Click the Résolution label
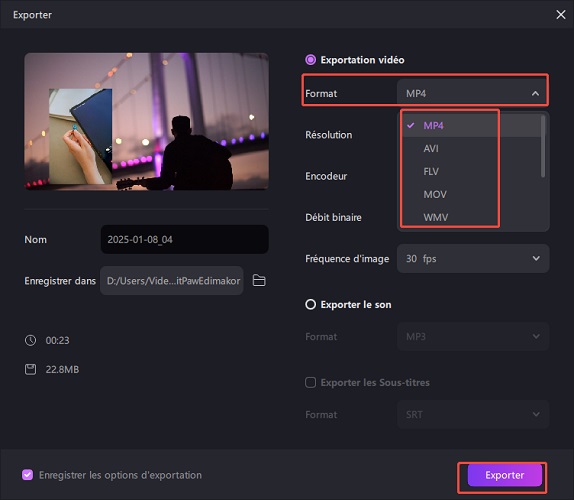 click(x=329, y=135)
